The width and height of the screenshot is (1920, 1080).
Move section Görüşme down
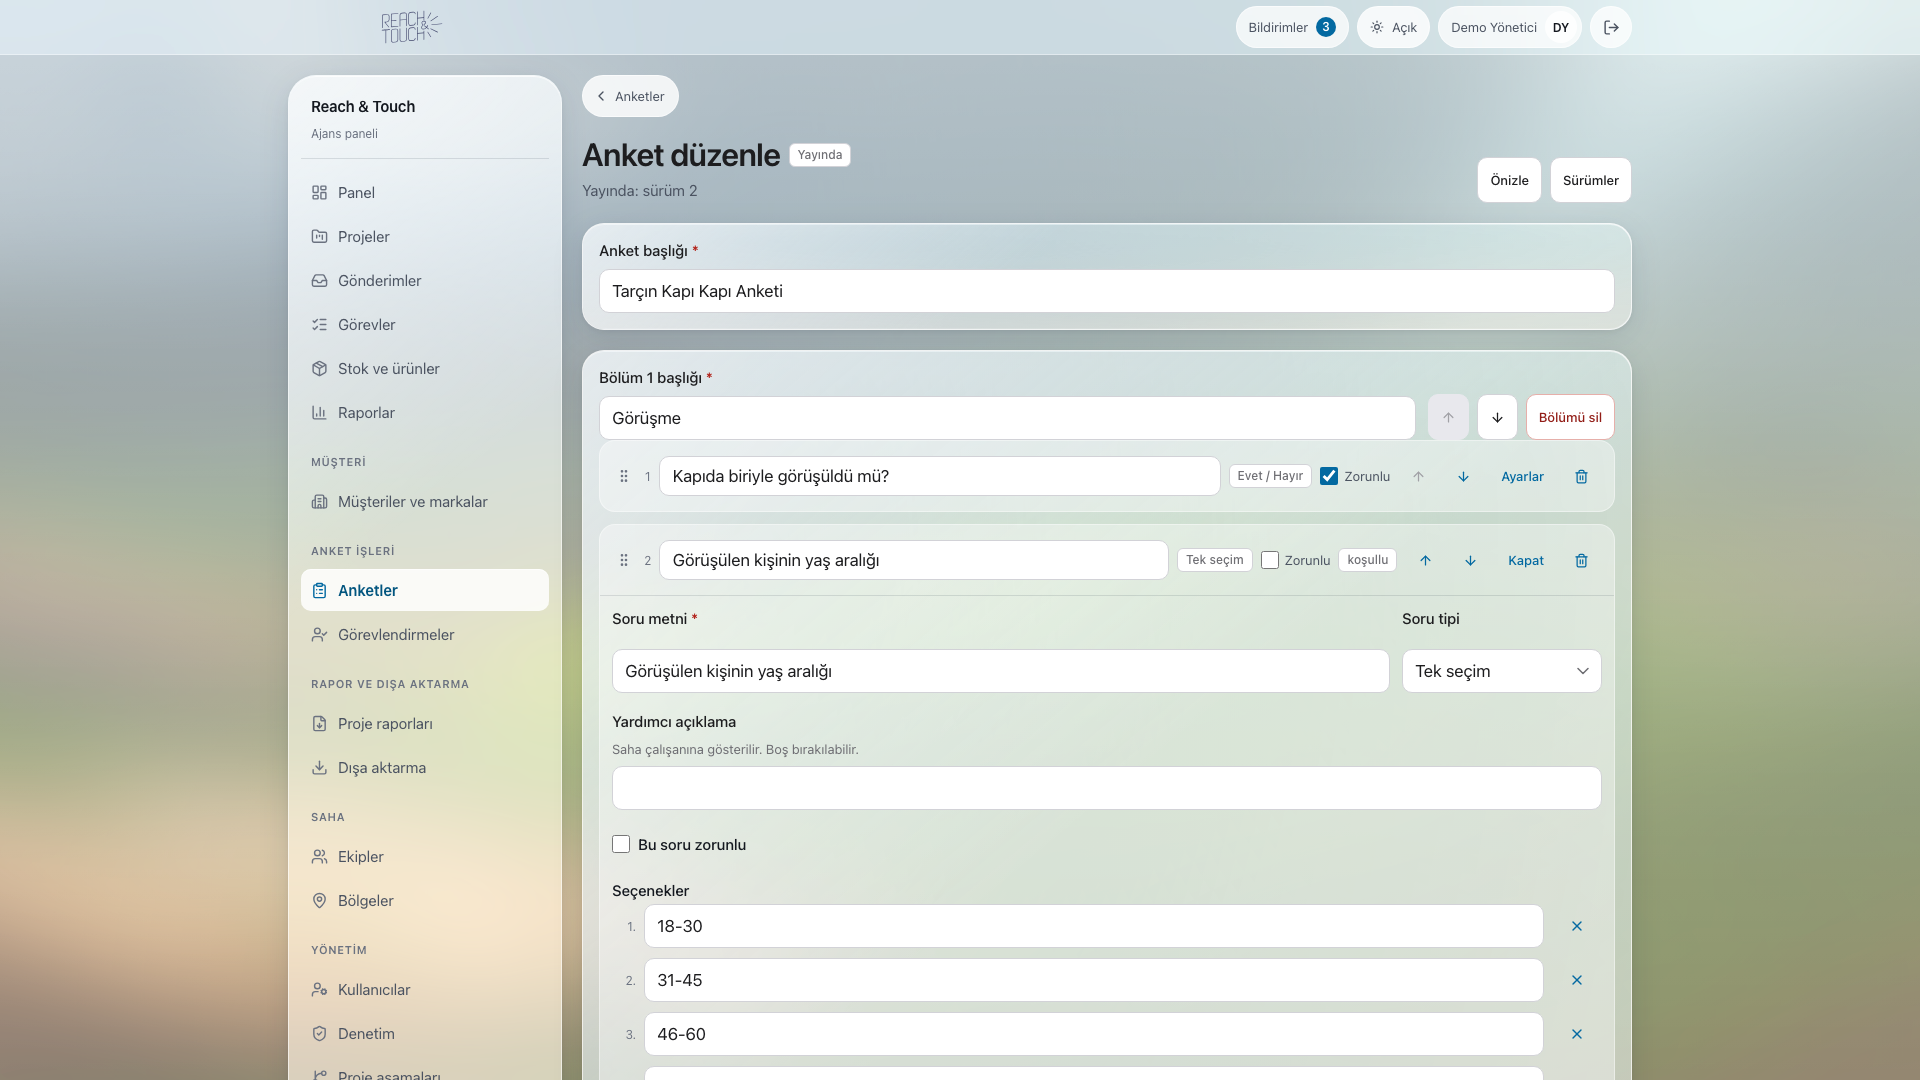tap(1497, 418)
